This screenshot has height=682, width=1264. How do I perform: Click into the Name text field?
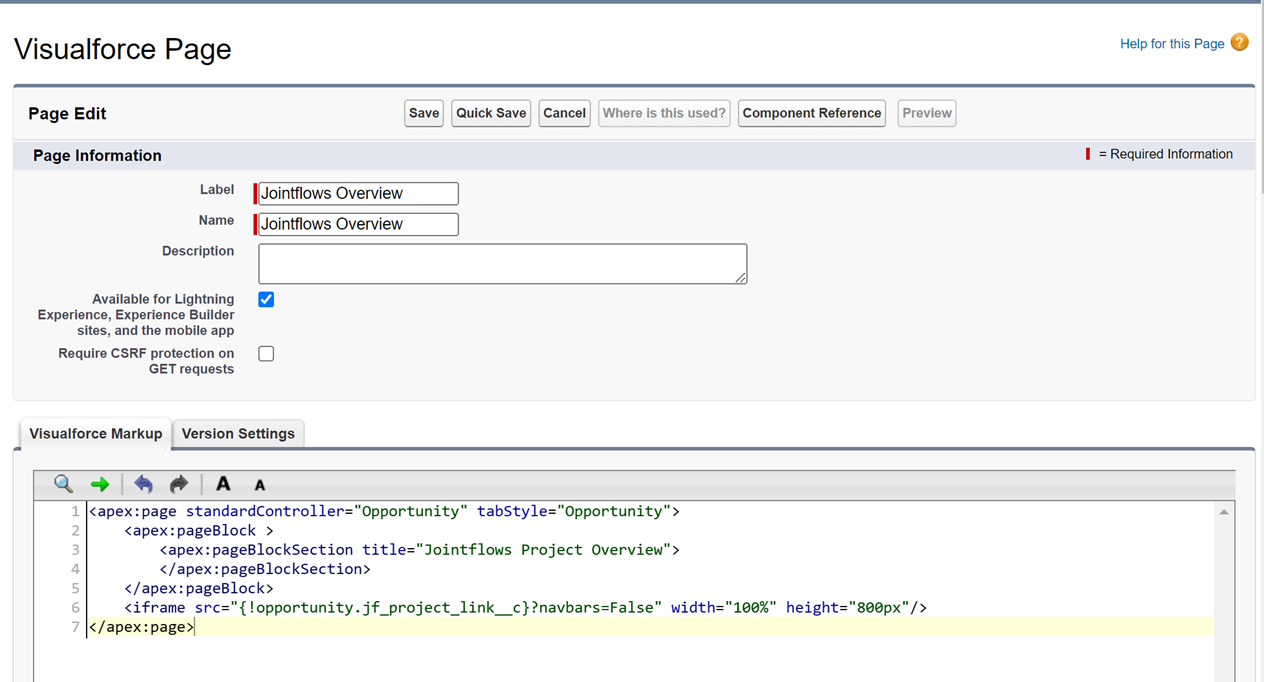[x=358, y=224]
